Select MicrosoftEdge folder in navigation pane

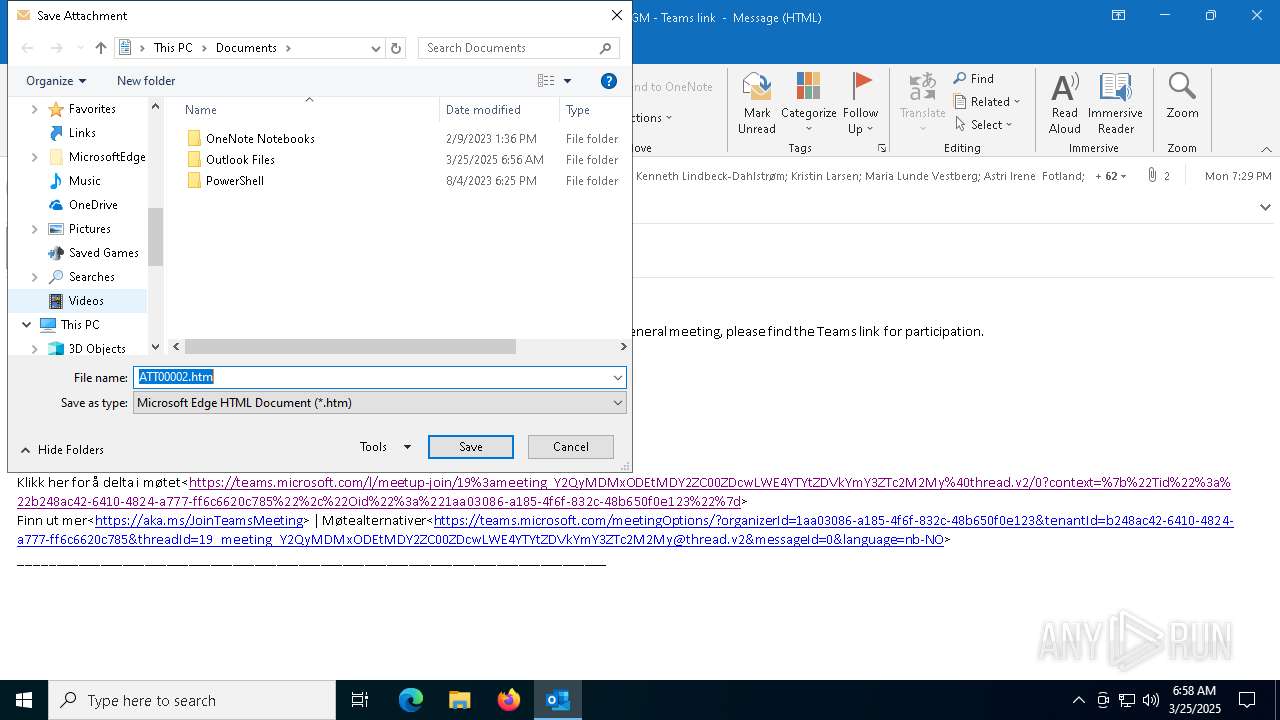pos(107,157)
